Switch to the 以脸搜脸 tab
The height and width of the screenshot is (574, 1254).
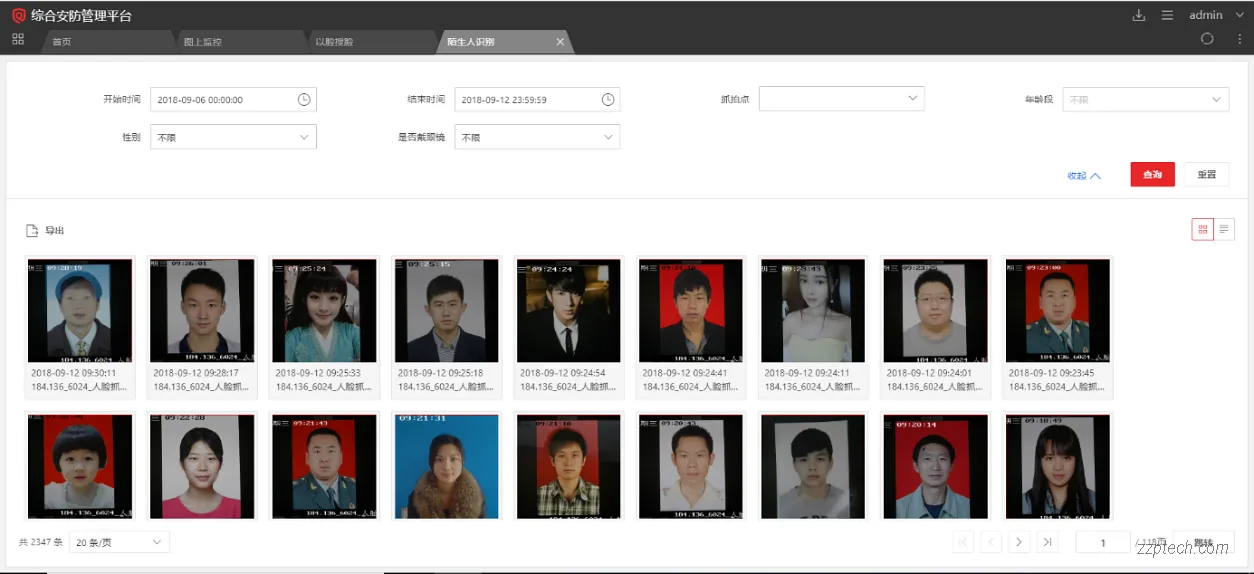tap(334, 42)
